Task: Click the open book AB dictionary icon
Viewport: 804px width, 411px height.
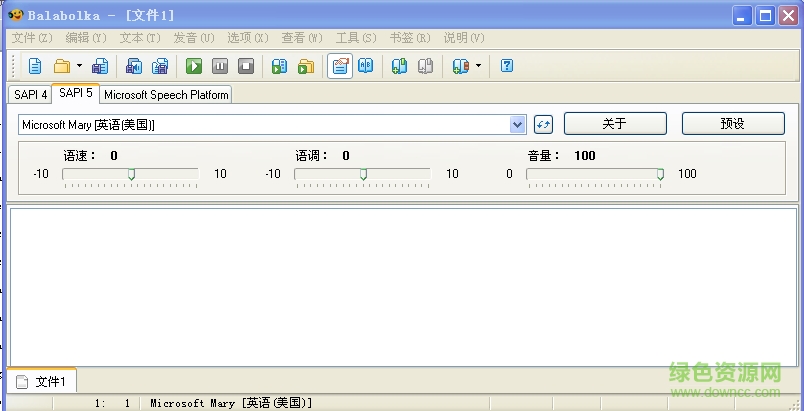Action: coord(366,66)
